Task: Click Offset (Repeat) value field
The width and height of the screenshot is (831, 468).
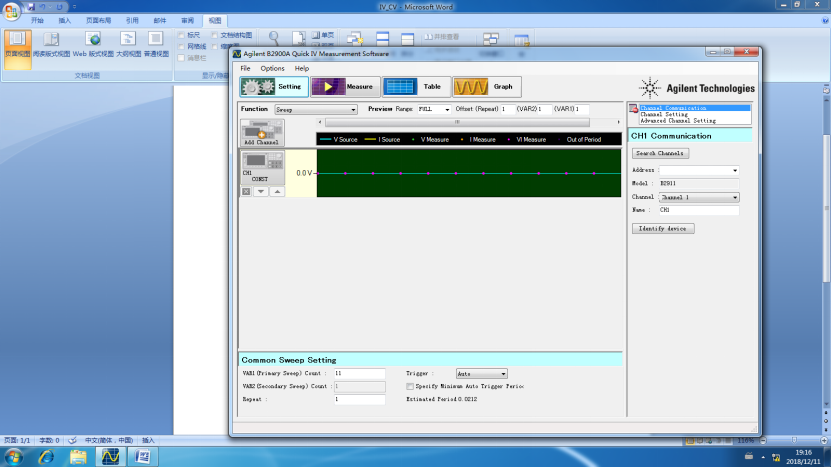Action: point(508,109)
